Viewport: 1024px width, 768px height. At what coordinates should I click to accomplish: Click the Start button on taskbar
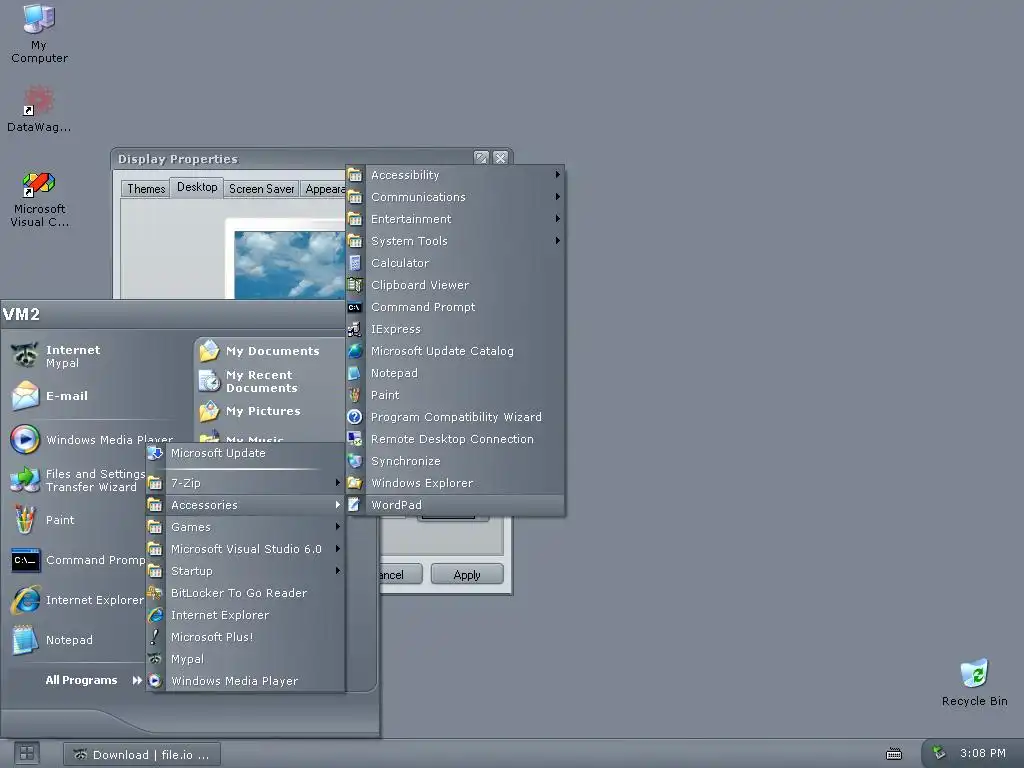27,754
